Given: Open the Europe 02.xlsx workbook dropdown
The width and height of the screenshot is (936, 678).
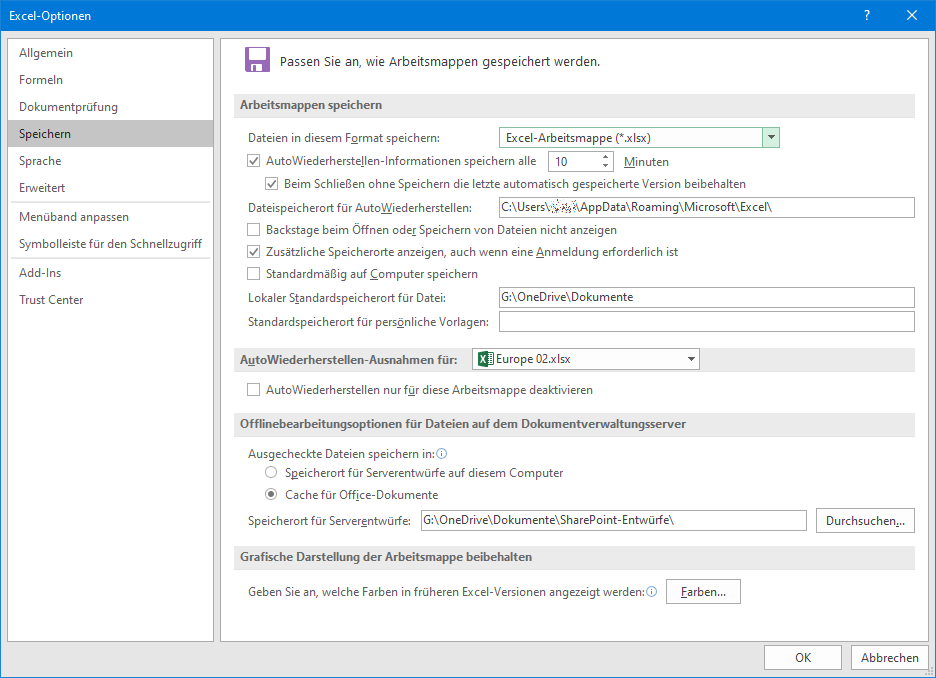Looking at the screenshot, I should [586, 359].
